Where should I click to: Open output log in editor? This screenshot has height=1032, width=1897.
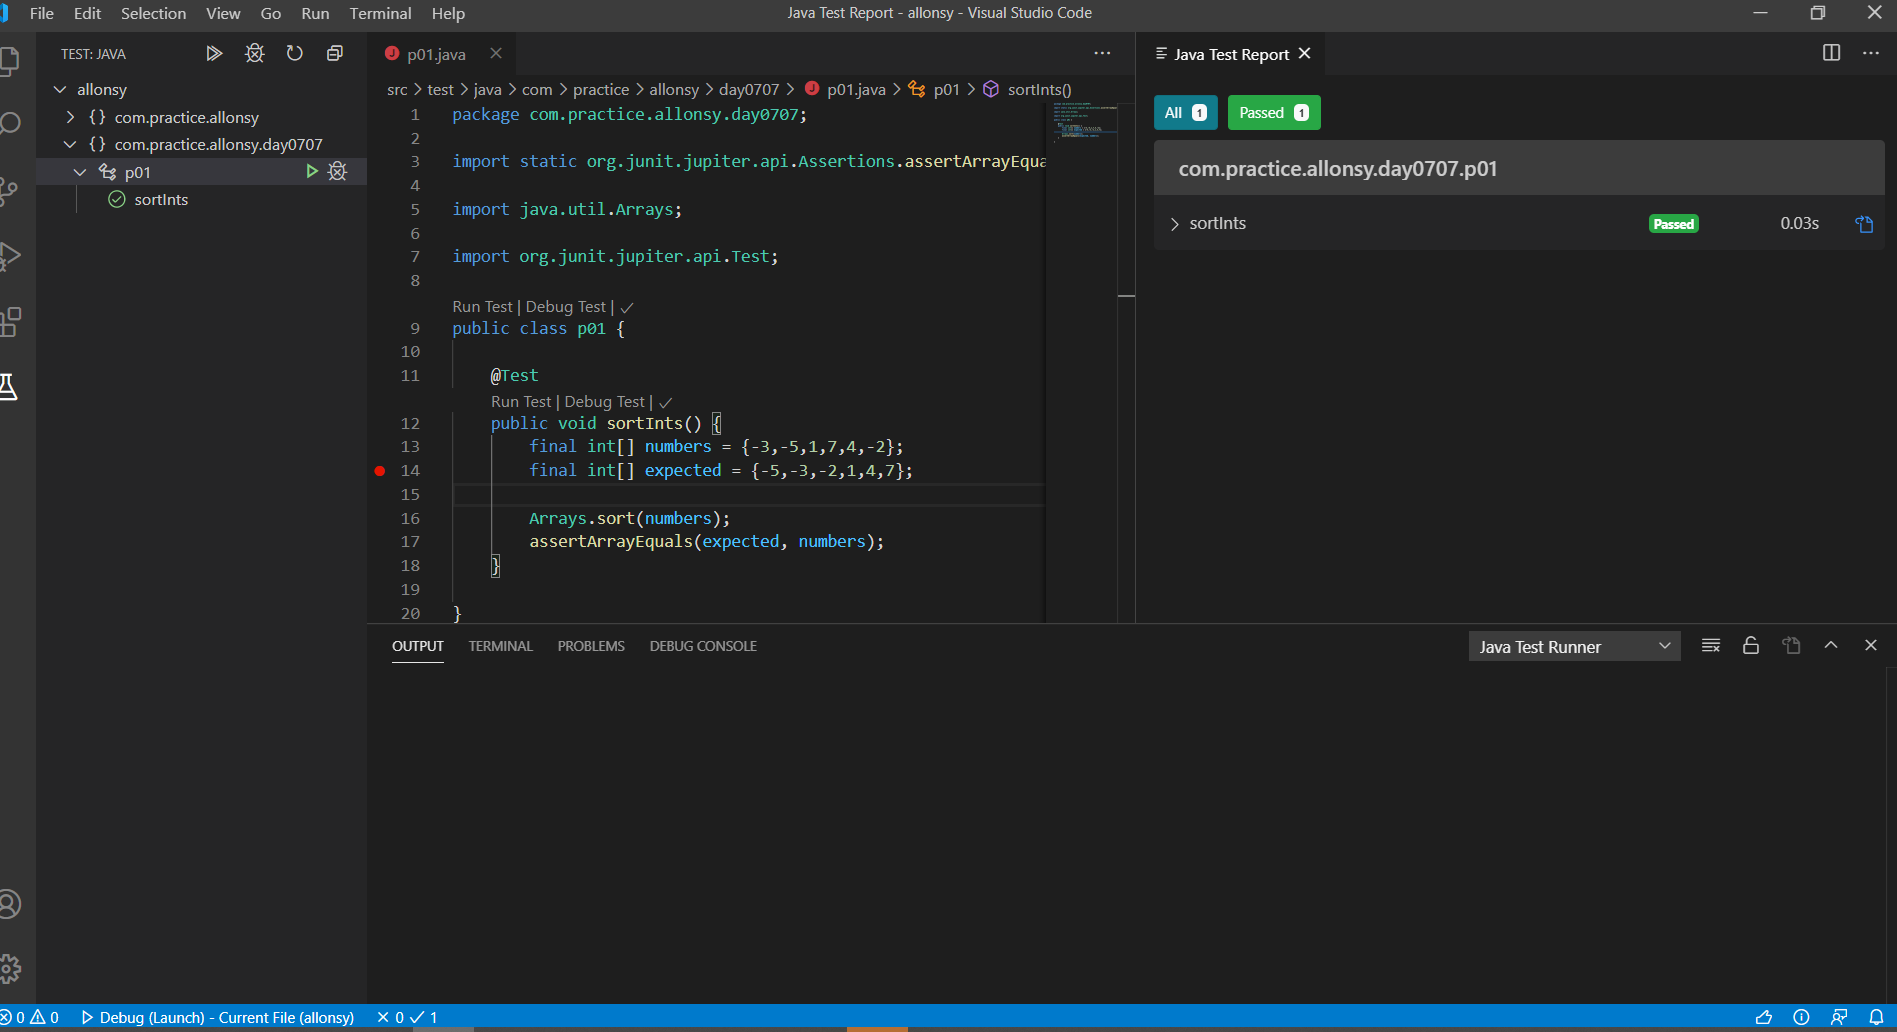1791,646
